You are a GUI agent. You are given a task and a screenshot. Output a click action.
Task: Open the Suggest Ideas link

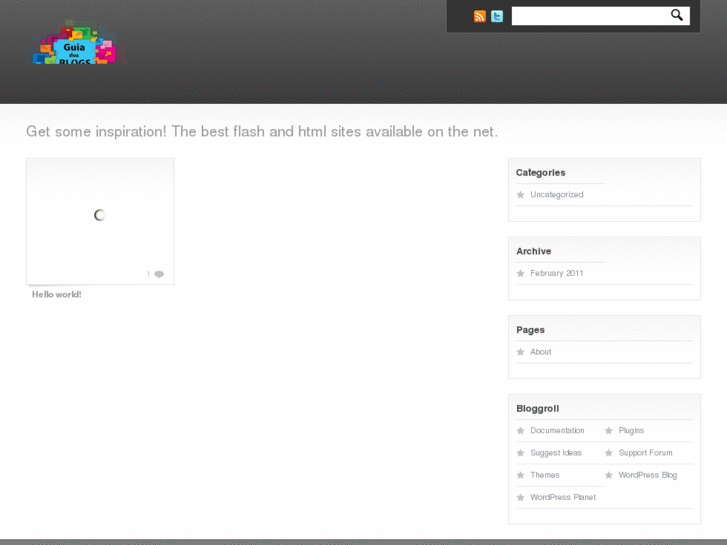[x=556, y=453]
